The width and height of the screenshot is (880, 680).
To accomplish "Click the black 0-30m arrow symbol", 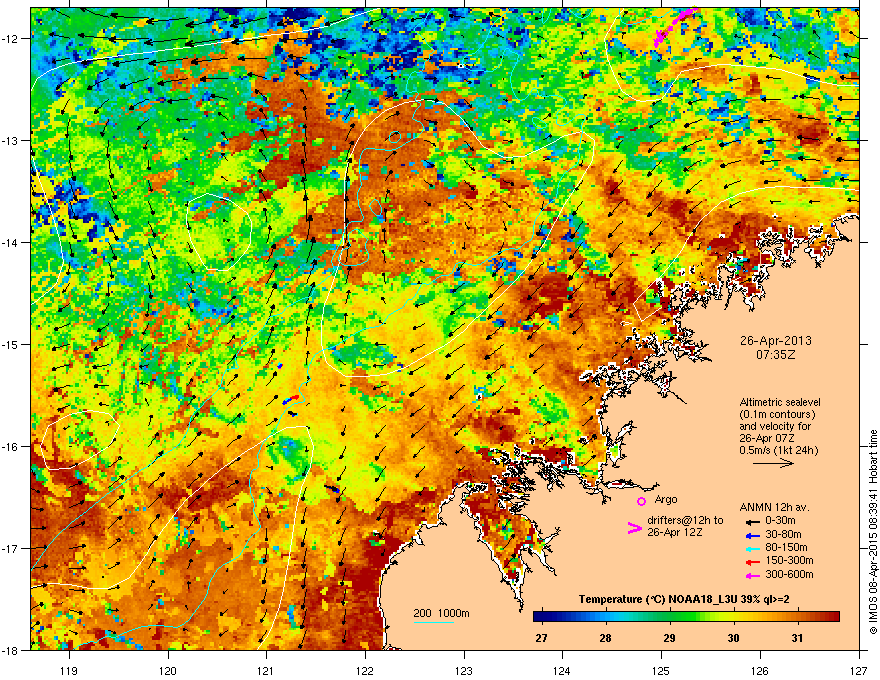I will coord(752,522).
